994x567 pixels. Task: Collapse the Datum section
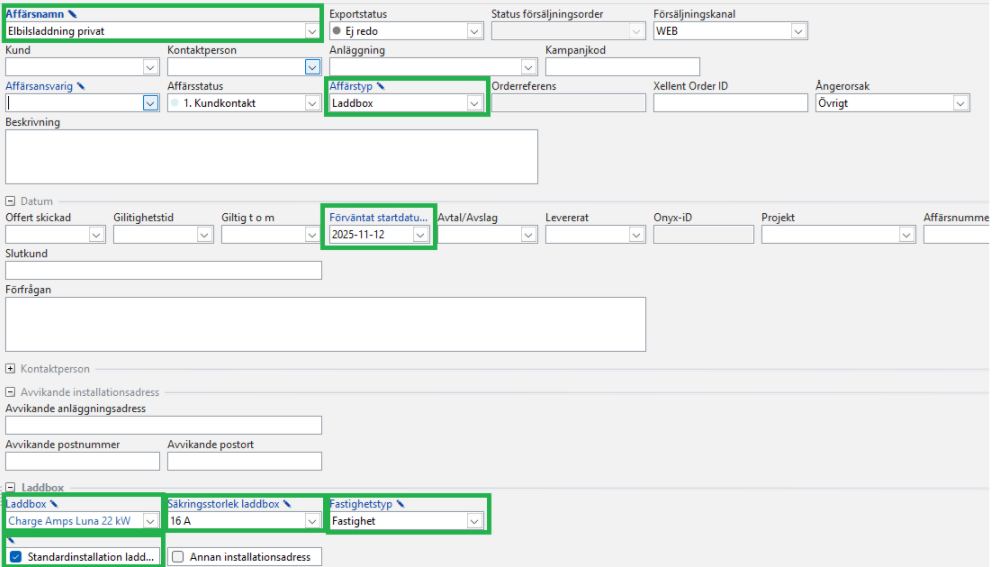[x=11, y=201]
